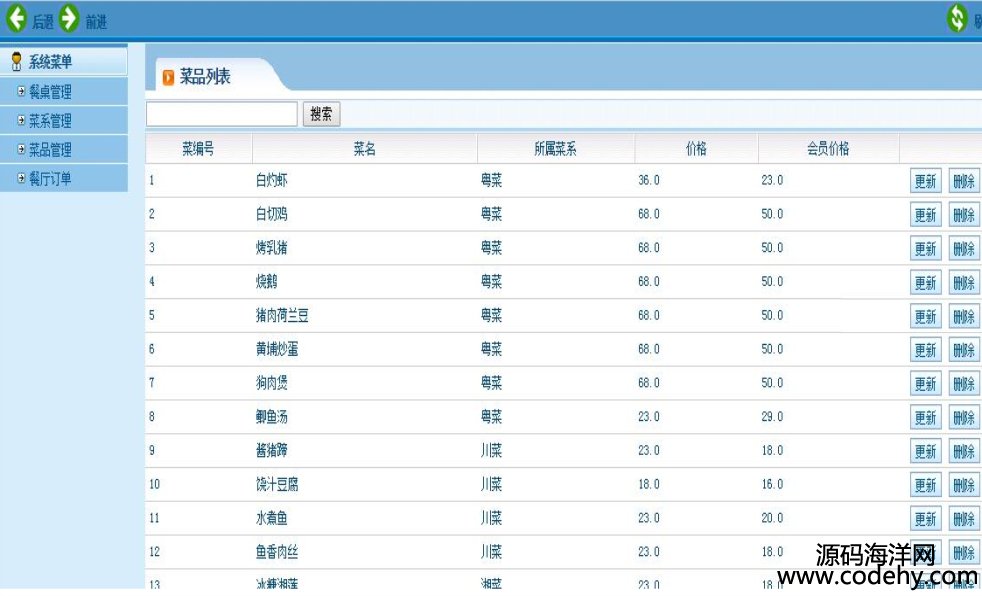Click 删除 for 猪肉荷兰豆
The image size is (982, 596).
(964, 316)
